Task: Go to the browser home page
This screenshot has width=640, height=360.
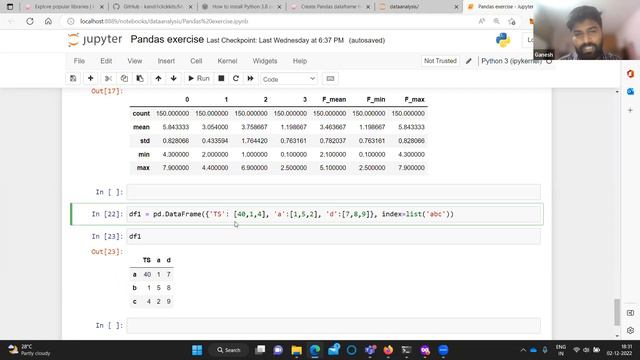Action: 48,21
